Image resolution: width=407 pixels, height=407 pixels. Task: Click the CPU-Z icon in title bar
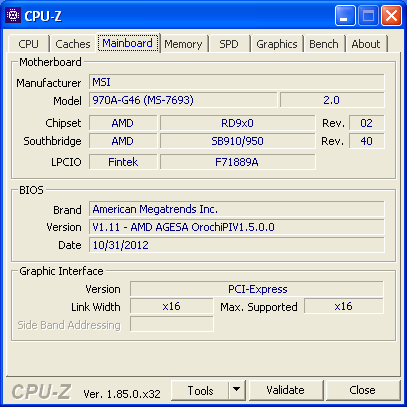(x=13, y=15)
